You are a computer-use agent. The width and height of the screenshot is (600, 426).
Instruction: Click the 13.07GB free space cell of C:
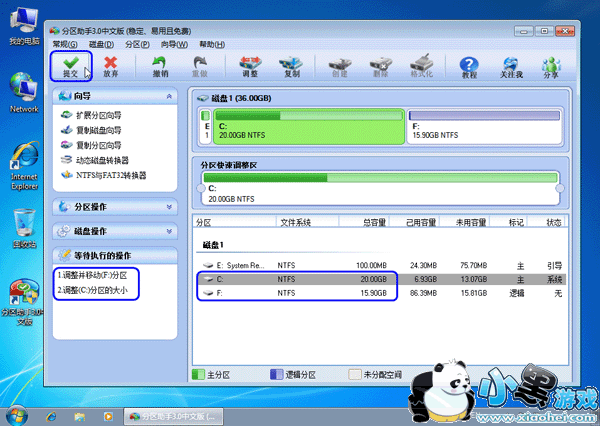473,279
